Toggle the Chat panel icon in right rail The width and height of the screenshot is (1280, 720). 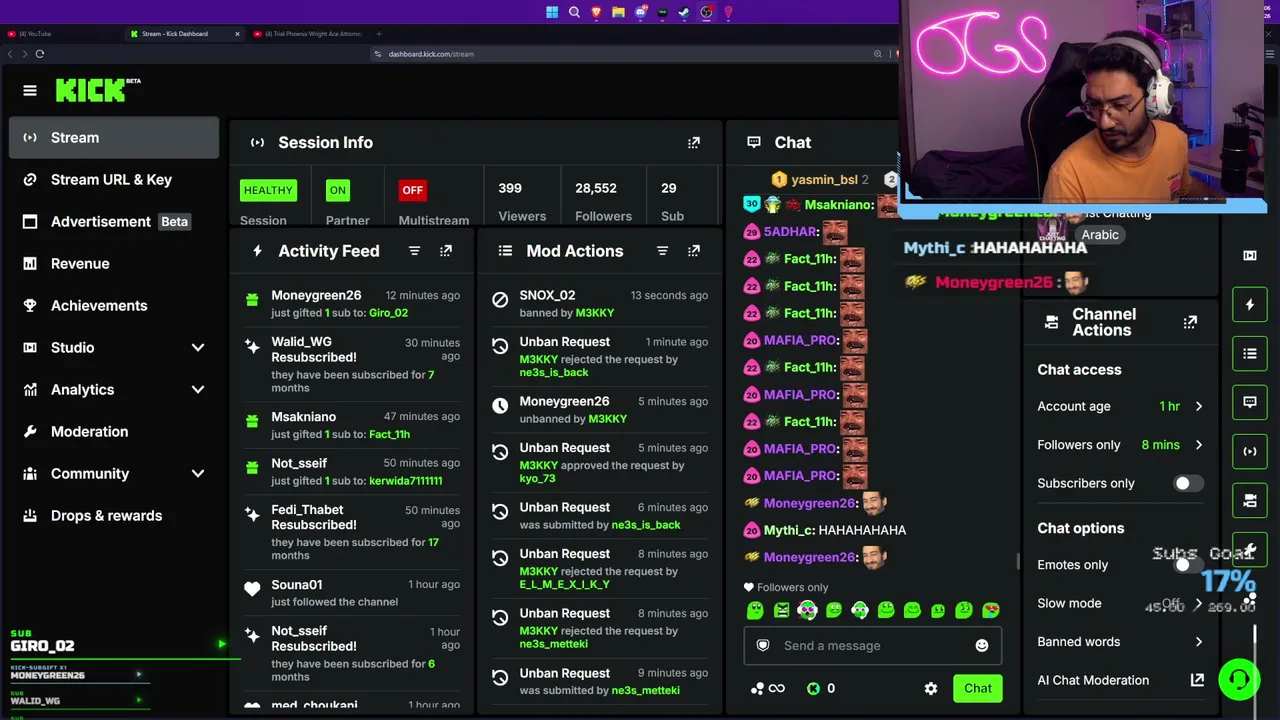[1250, 402]
